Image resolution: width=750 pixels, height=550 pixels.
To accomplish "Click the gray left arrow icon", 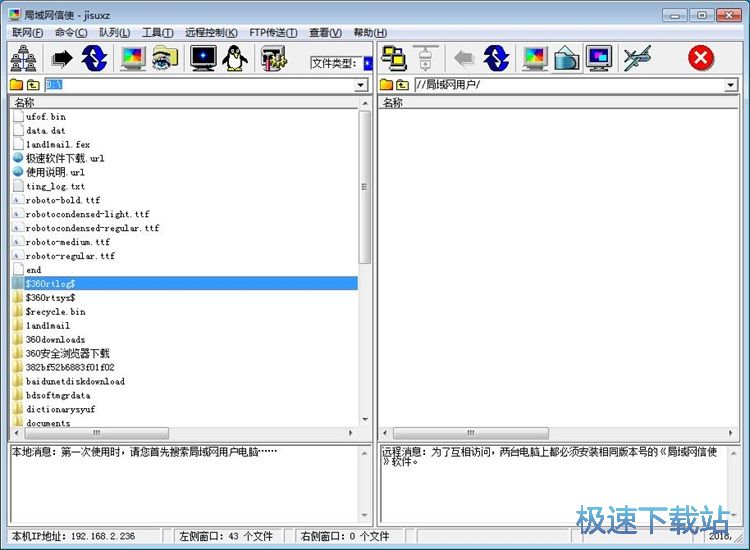I will (x=464, y=58).
